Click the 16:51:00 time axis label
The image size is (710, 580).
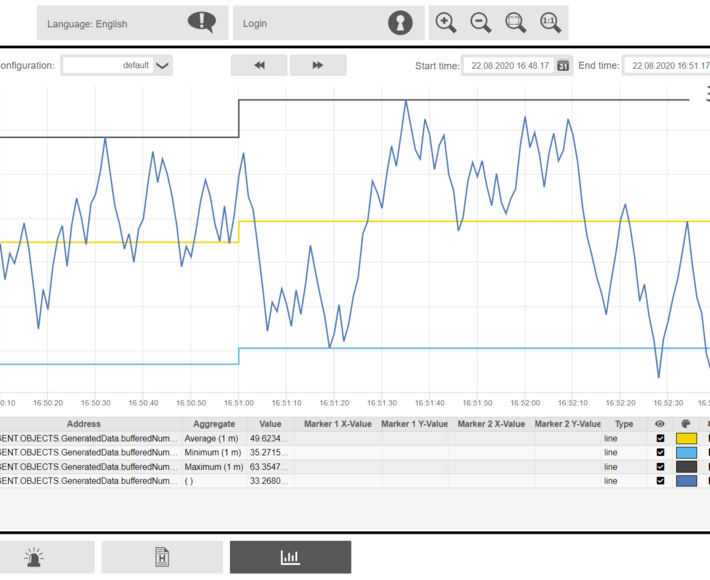point(239,403)
